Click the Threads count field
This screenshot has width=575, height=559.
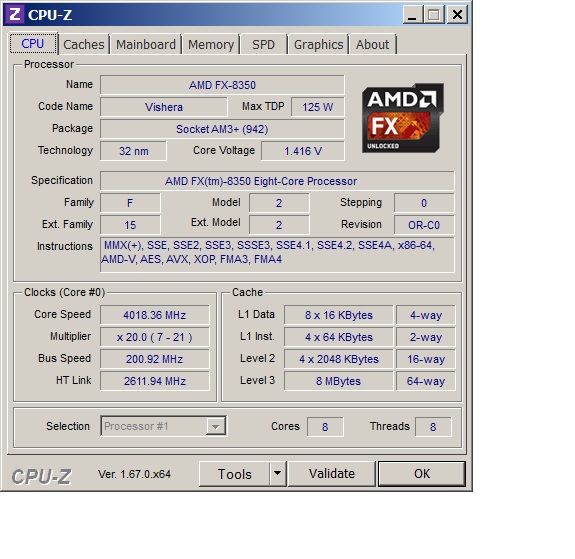[x=433, y=427]
